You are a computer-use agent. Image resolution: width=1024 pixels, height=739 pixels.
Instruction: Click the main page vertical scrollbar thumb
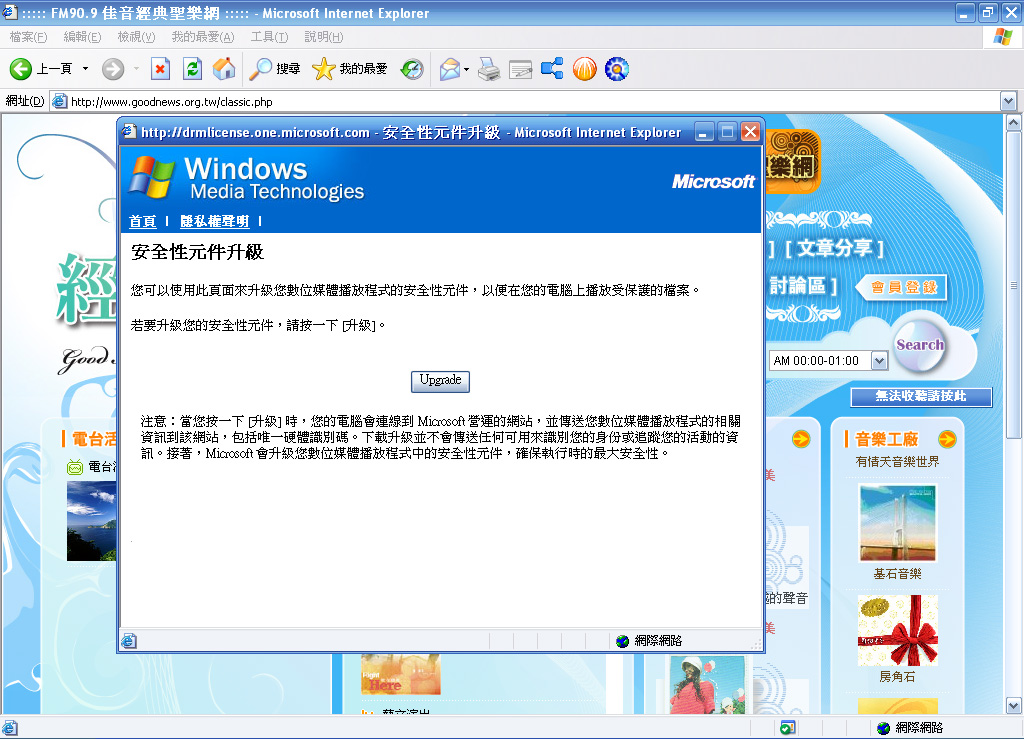(x=1014, y=285)
